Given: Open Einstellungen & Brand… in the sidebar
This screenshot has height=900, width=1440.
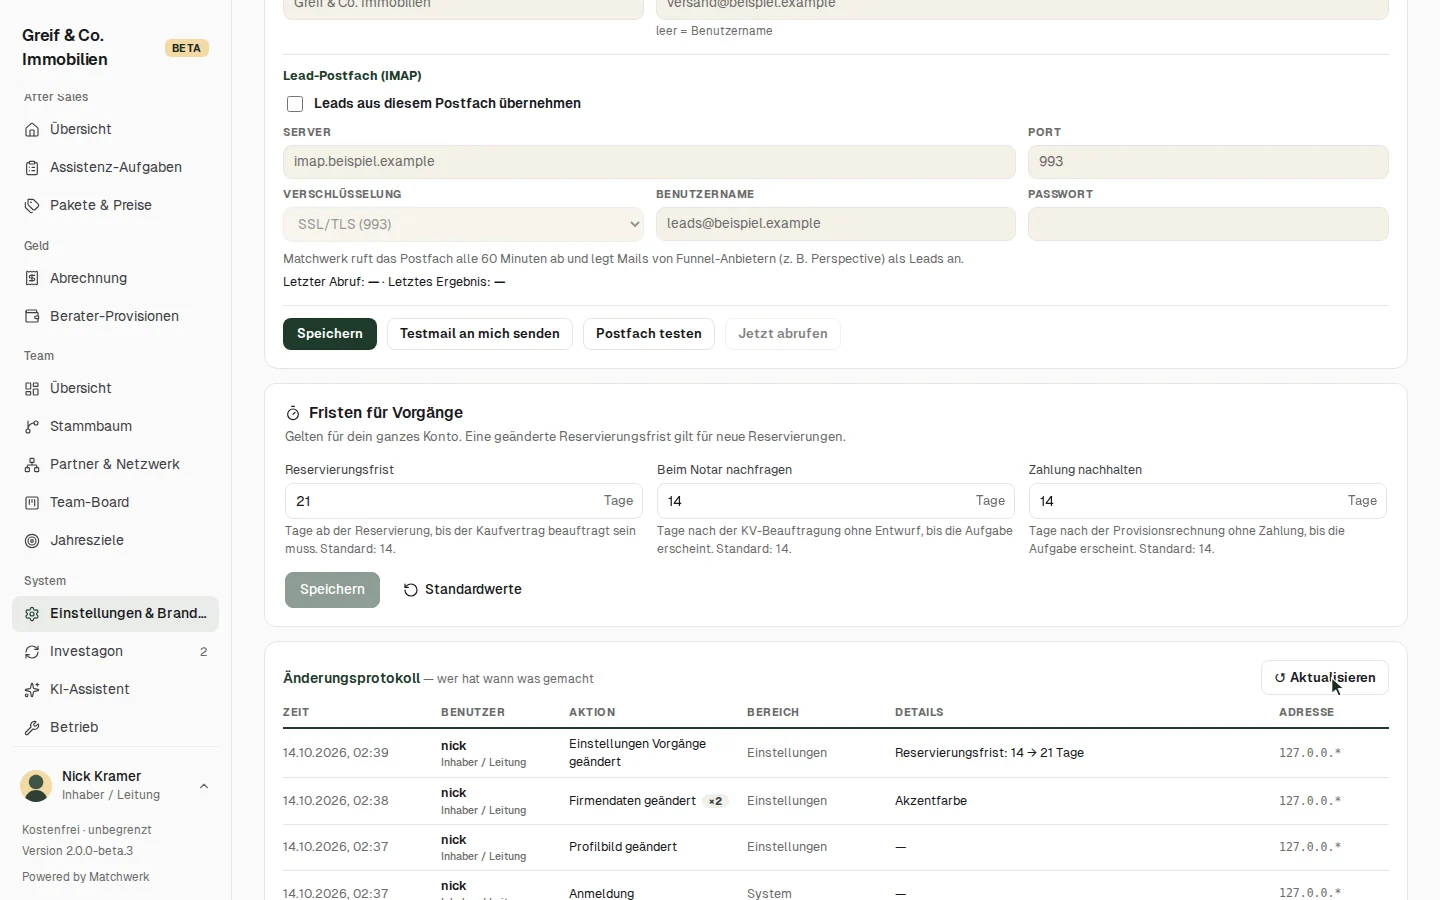Looking at the screenshot, I should click(115, 614).
